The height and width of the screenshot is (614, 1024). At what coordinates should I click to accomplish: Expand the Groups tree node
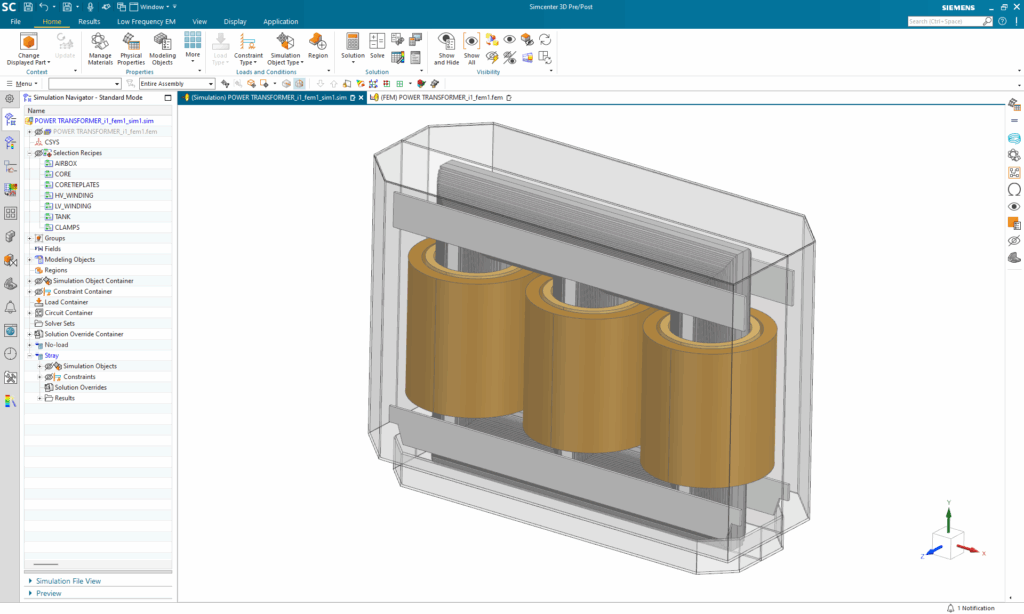tap(29, 238)
